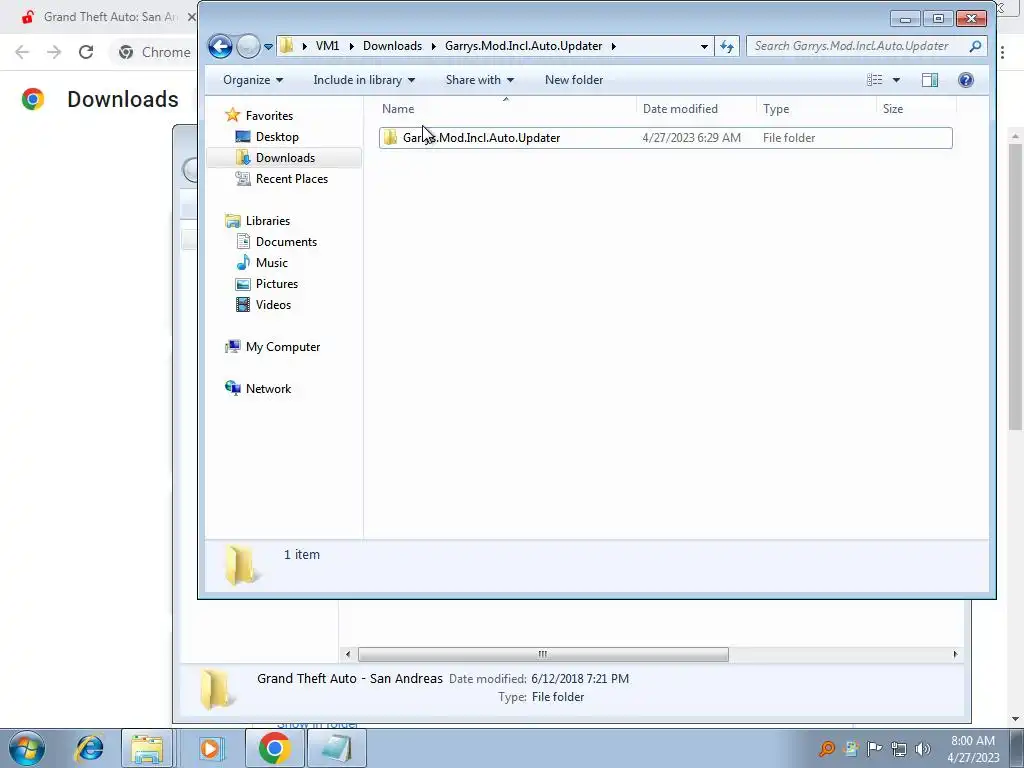The image size is (1024, 768).
Task: Open the Videos library
Action: (x=273, y=304)
